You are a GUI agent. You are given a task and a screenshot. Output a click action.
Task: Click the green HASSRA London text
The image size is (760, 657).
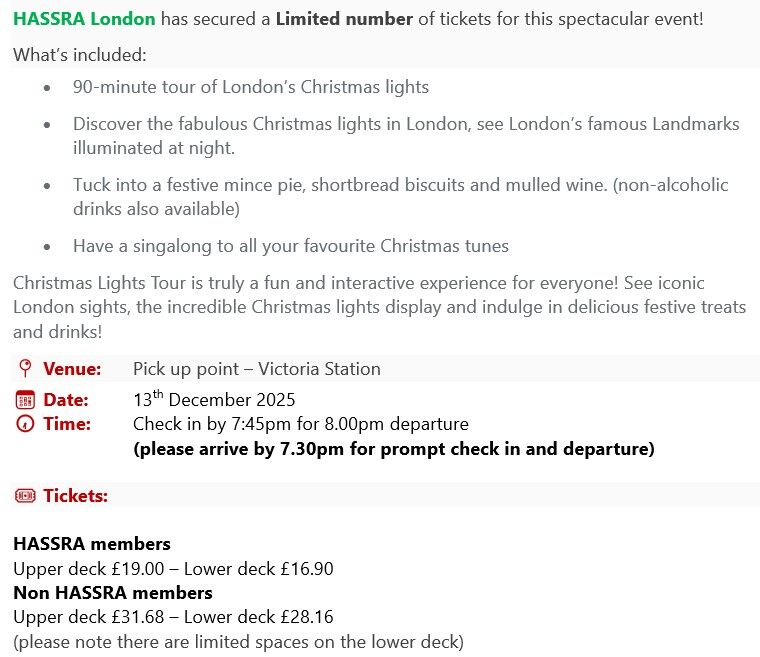(x=84, y=19)
